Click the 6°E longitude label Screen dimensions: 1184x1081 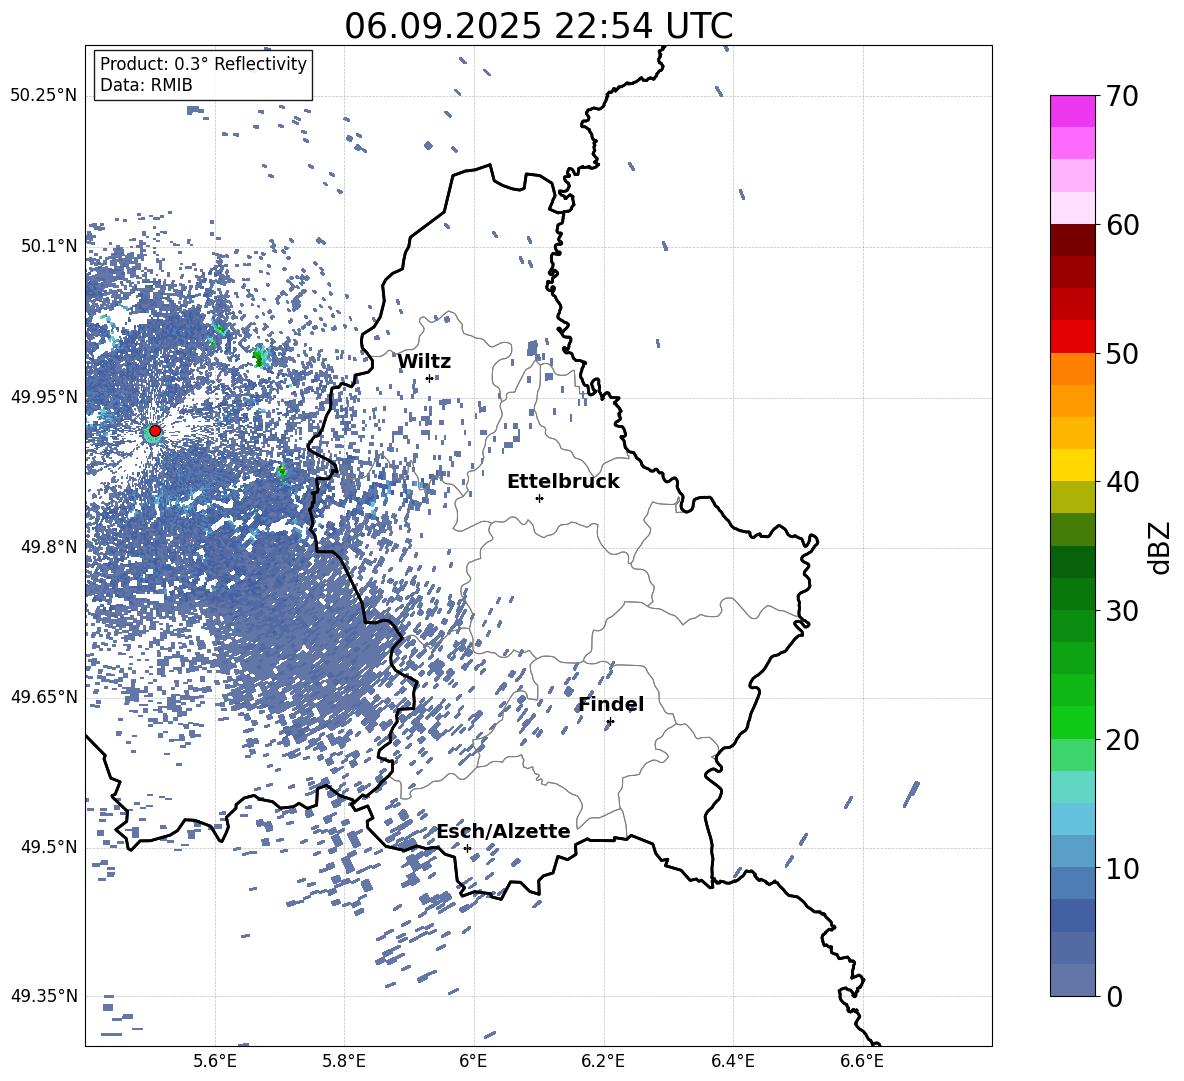(473, 1062)
